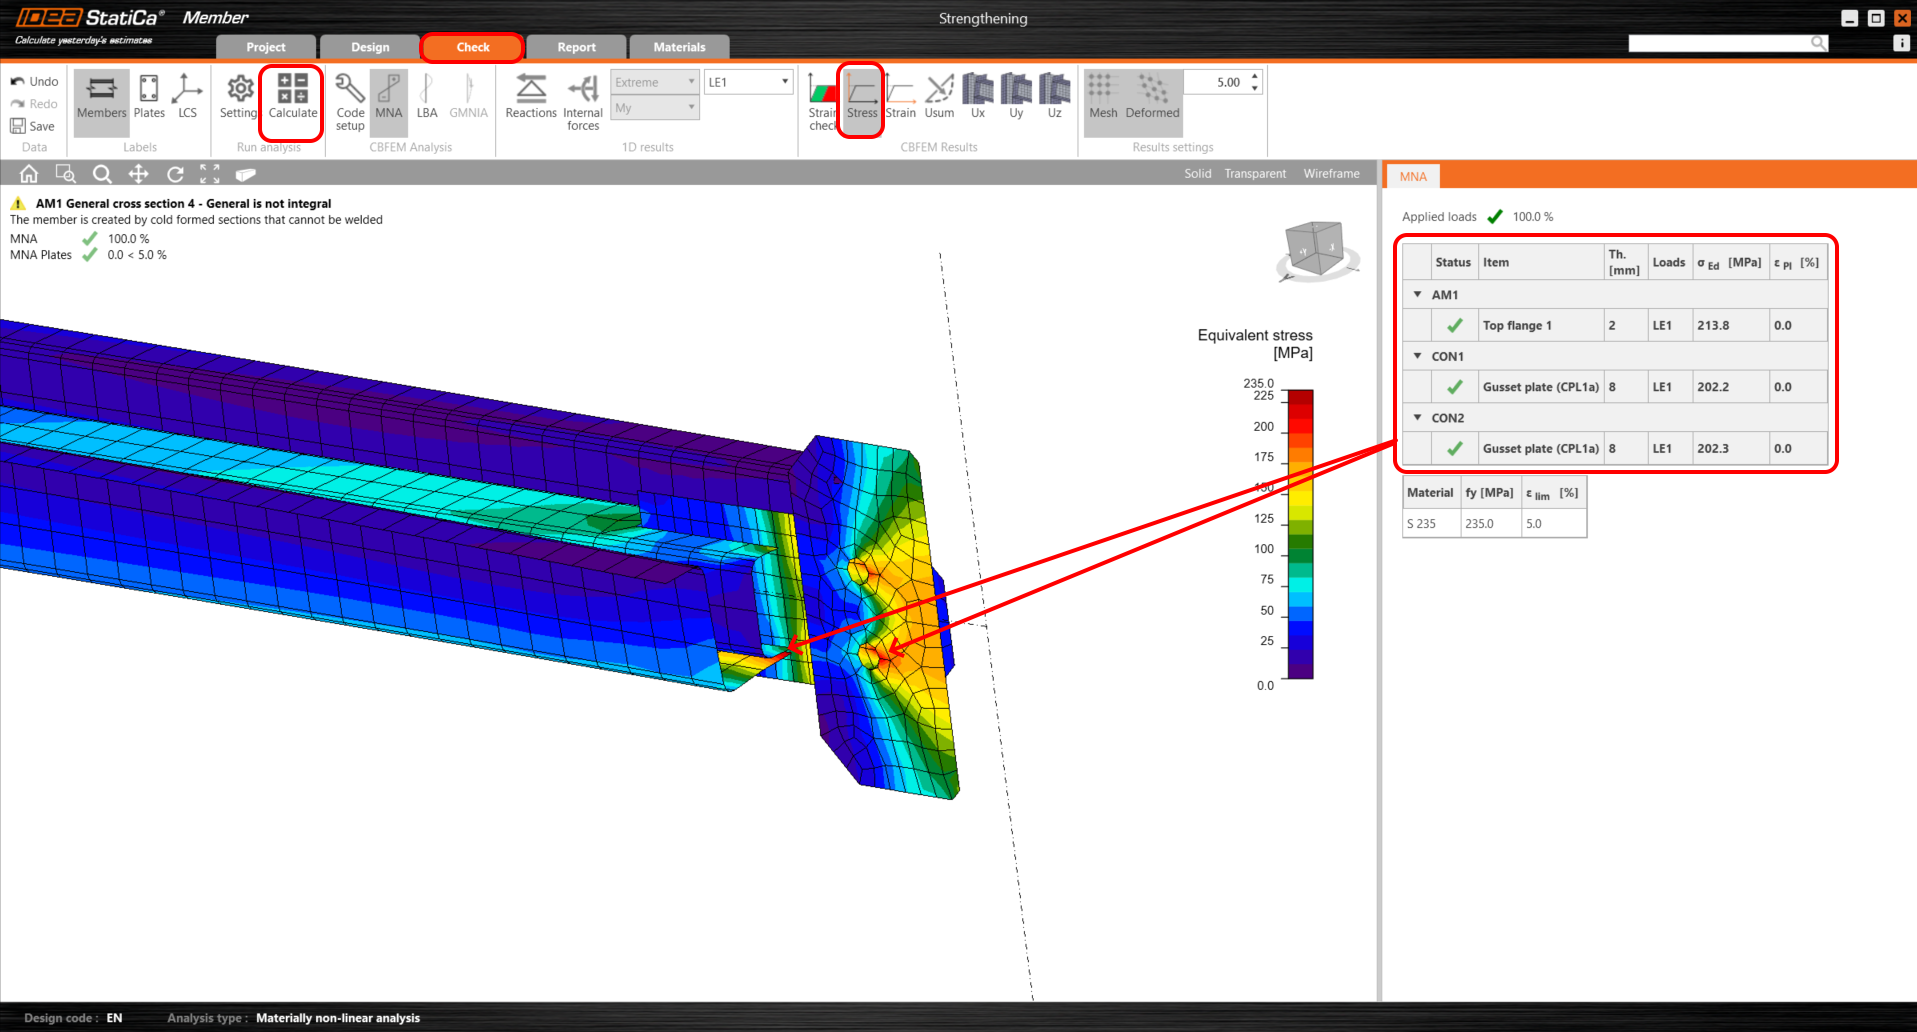Click the search field at top right

pos(1720,43)
